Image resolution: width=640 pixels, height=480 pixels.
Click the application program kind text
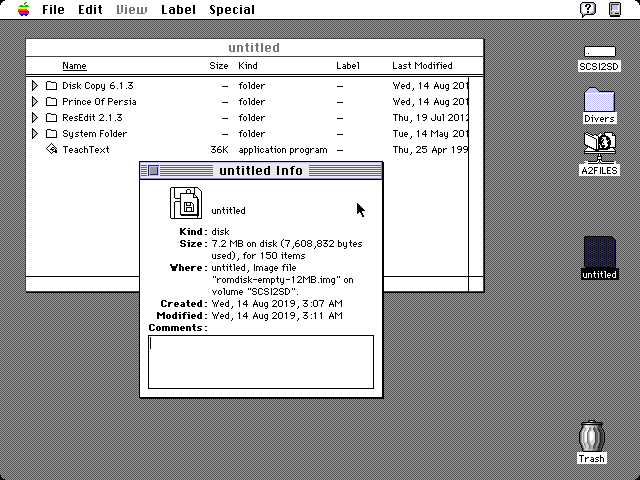coord(283,150)
